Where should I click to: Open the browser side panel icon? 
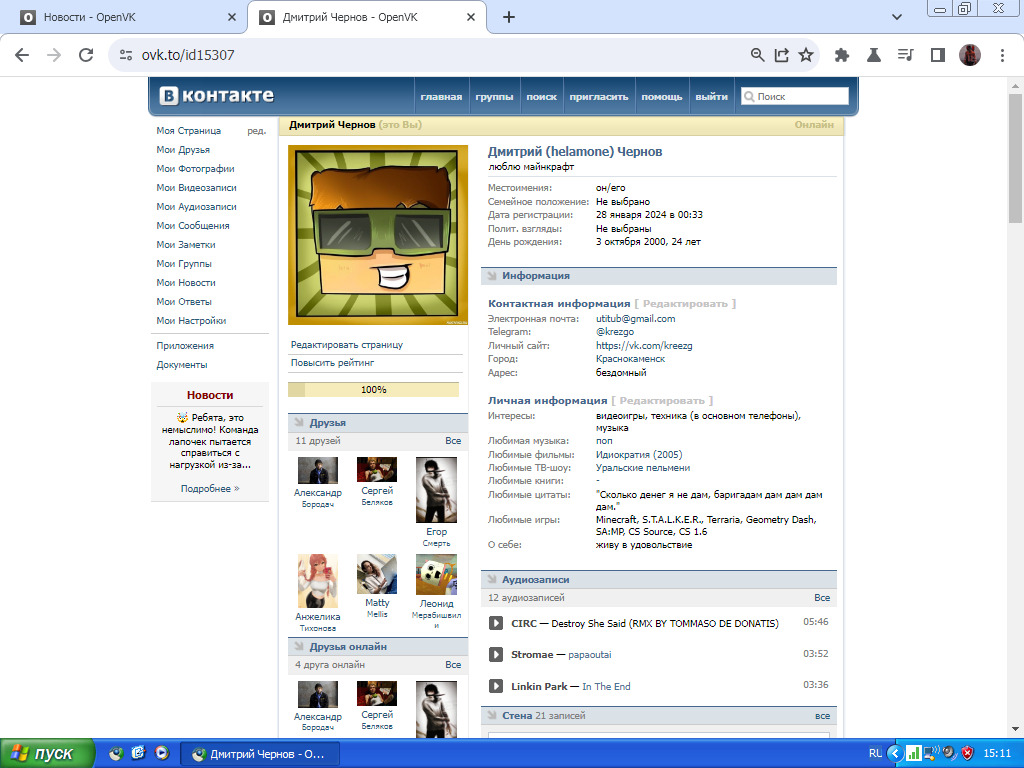pyautogui.click(x=938, y=55)
